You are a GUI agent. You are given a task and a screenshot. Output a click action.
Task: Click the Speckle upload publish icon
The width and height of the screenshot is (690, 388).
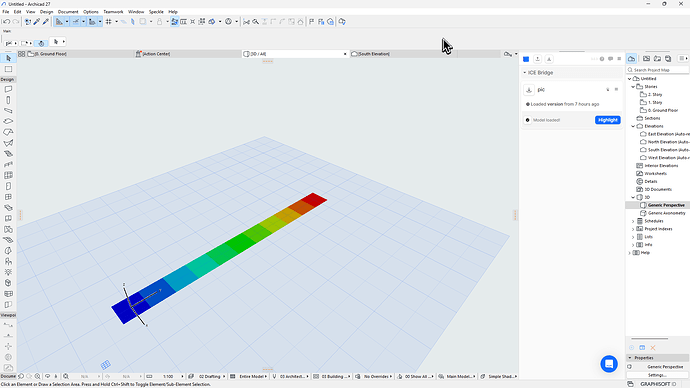(x=537, y=59)
